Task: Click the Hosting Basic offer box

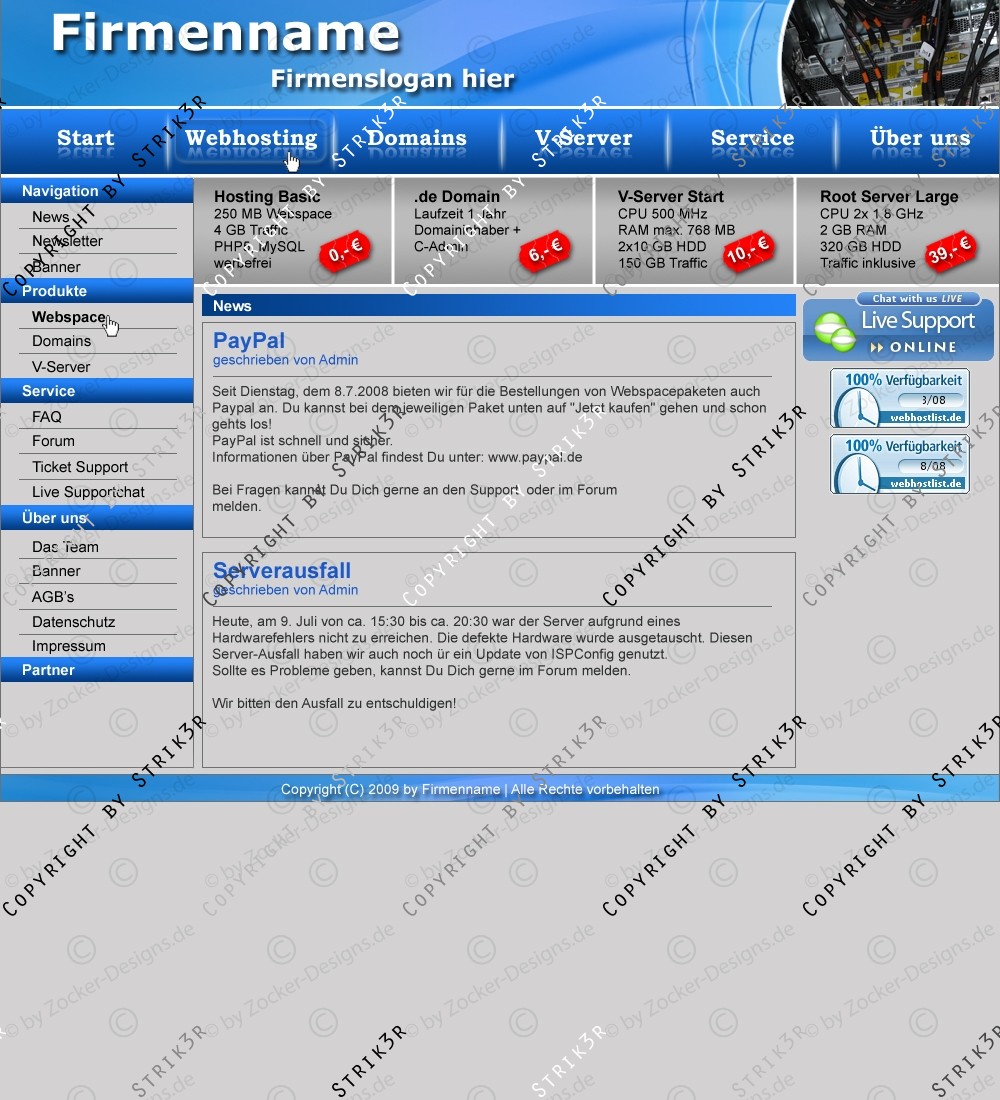Action: tap(293, 230)
